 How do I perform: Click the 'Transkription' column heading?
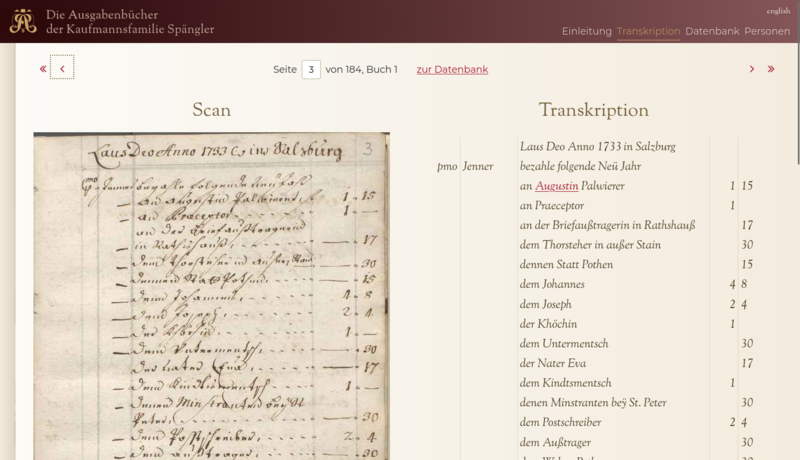(x=593, y=110)
